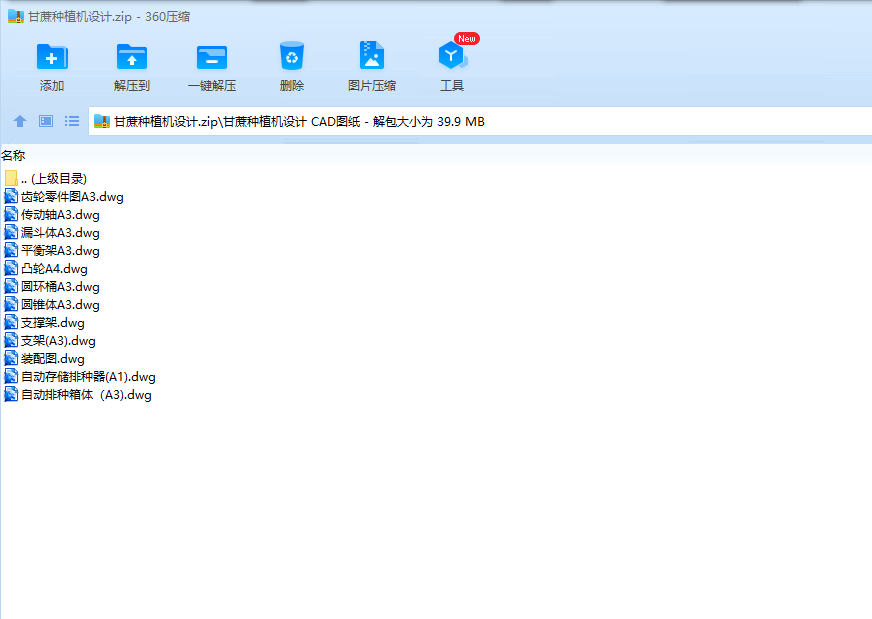Click the dwg icon beside 圆环桶A3.dwg

(11, 286)
